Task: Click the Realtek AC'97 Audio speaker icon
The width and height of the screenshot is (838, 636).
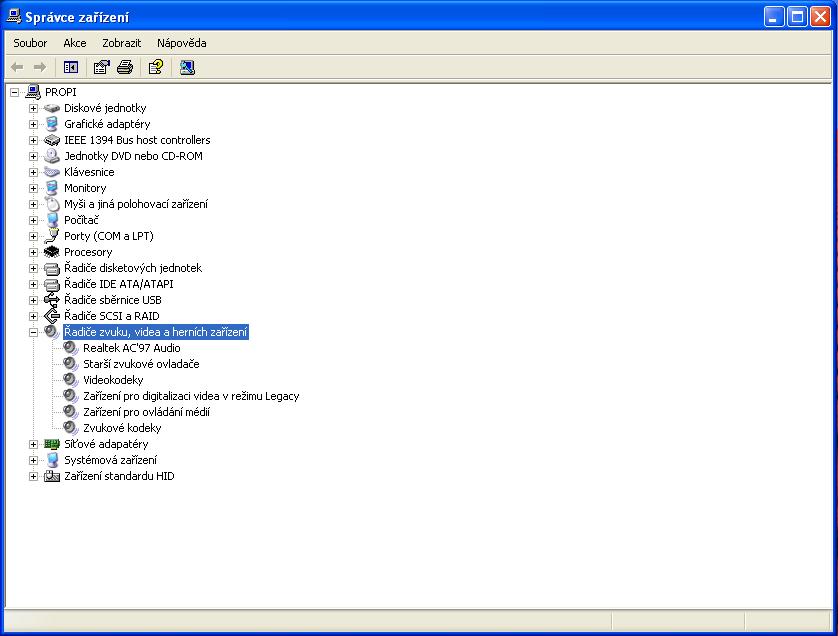Action: point(71,348)
